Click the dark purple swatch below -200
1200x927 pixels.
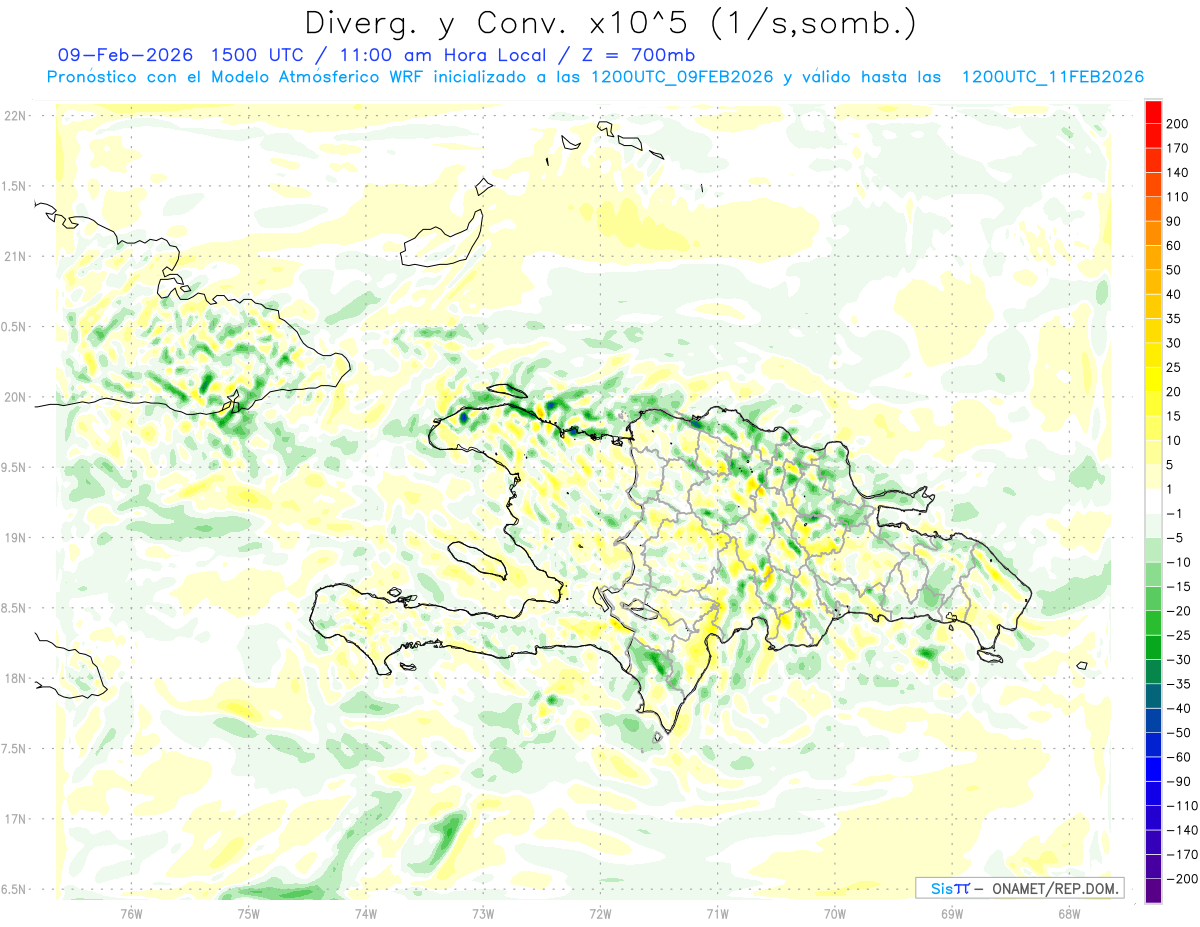(1153, 892)
